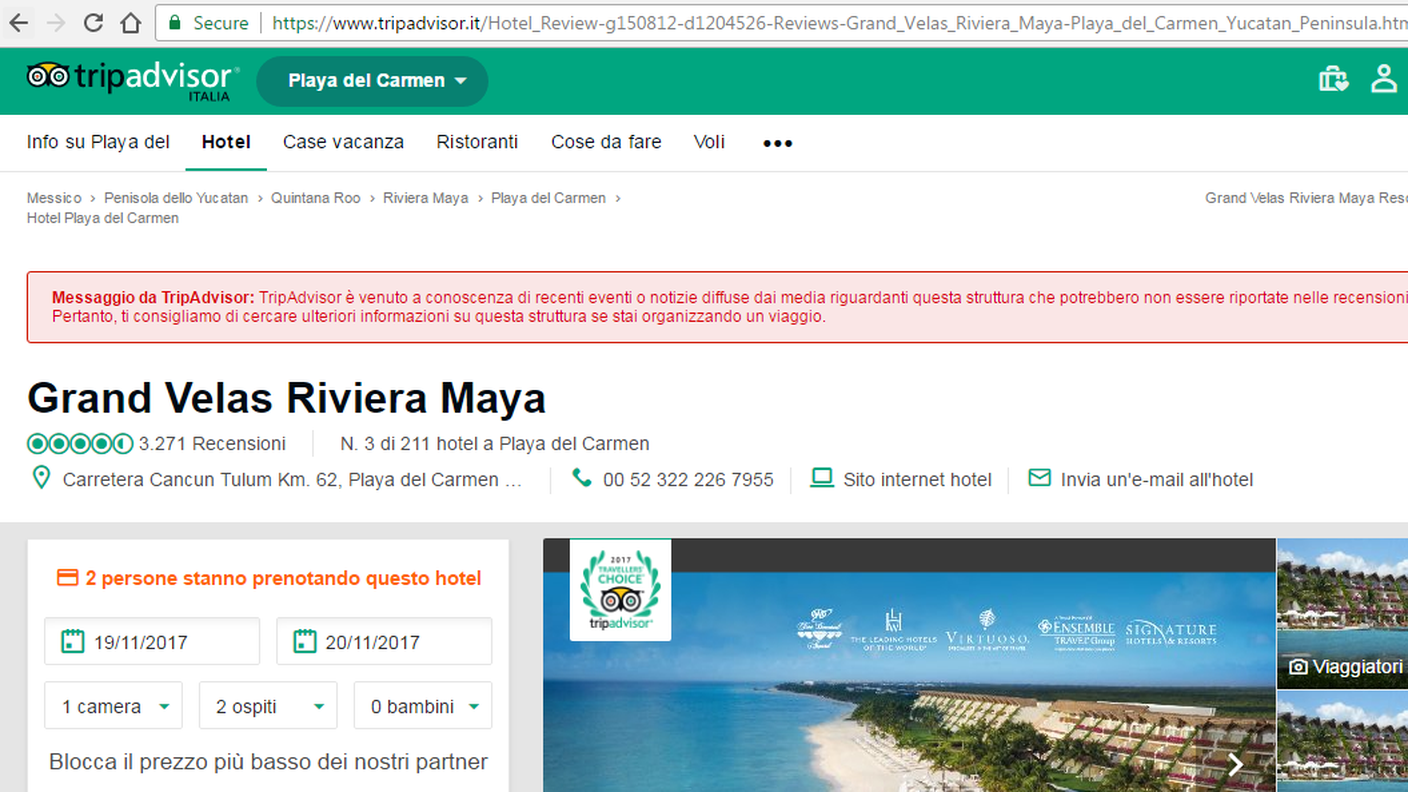Open the trips suitcase icon in header
The image size is (1408, 792).
(1333, 79)
